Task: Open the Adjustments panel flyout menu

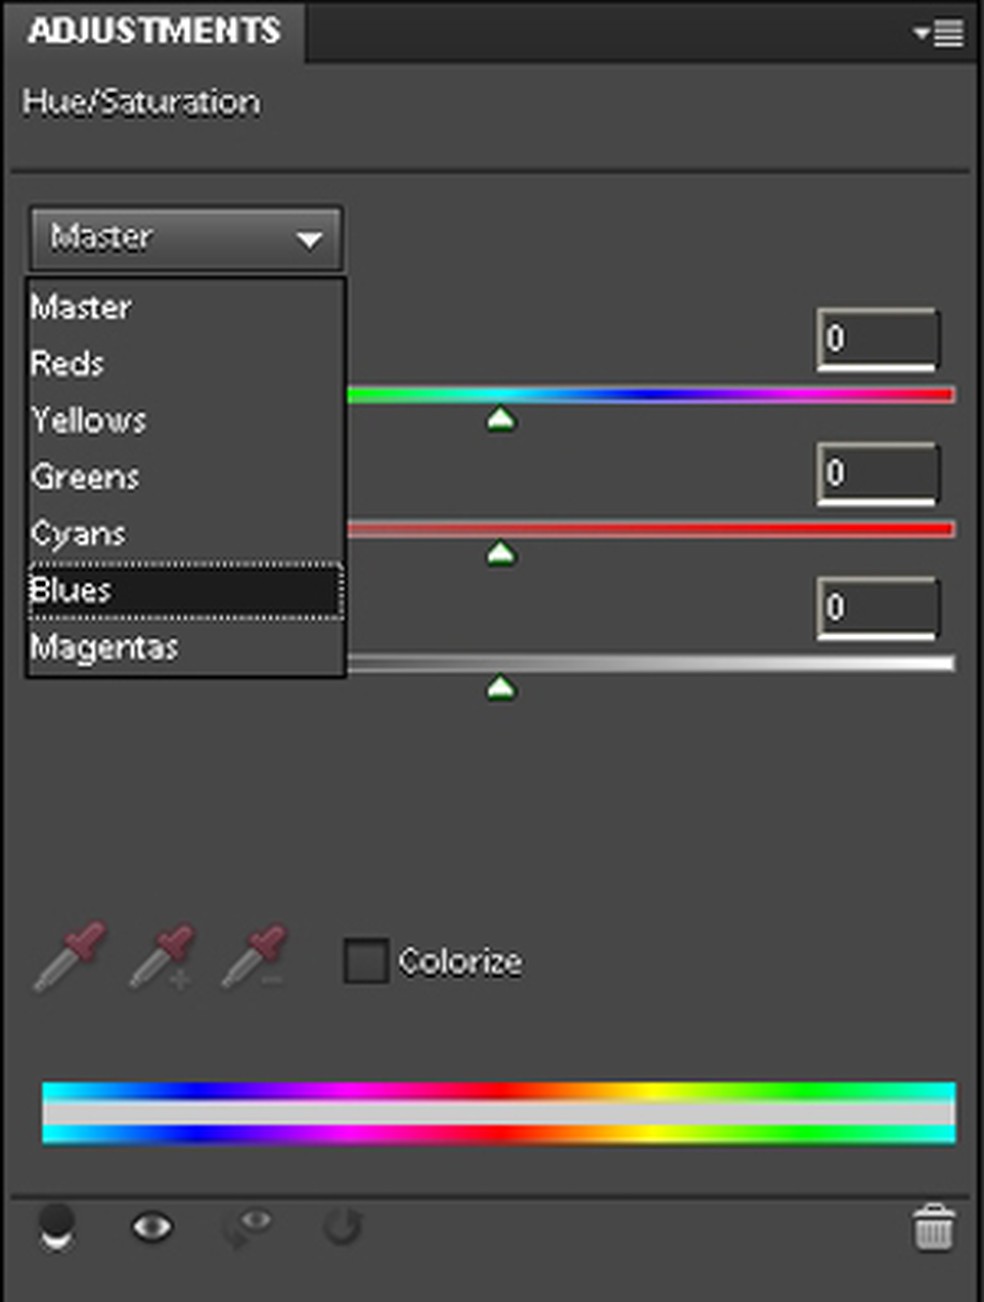Action: [939, 33]
